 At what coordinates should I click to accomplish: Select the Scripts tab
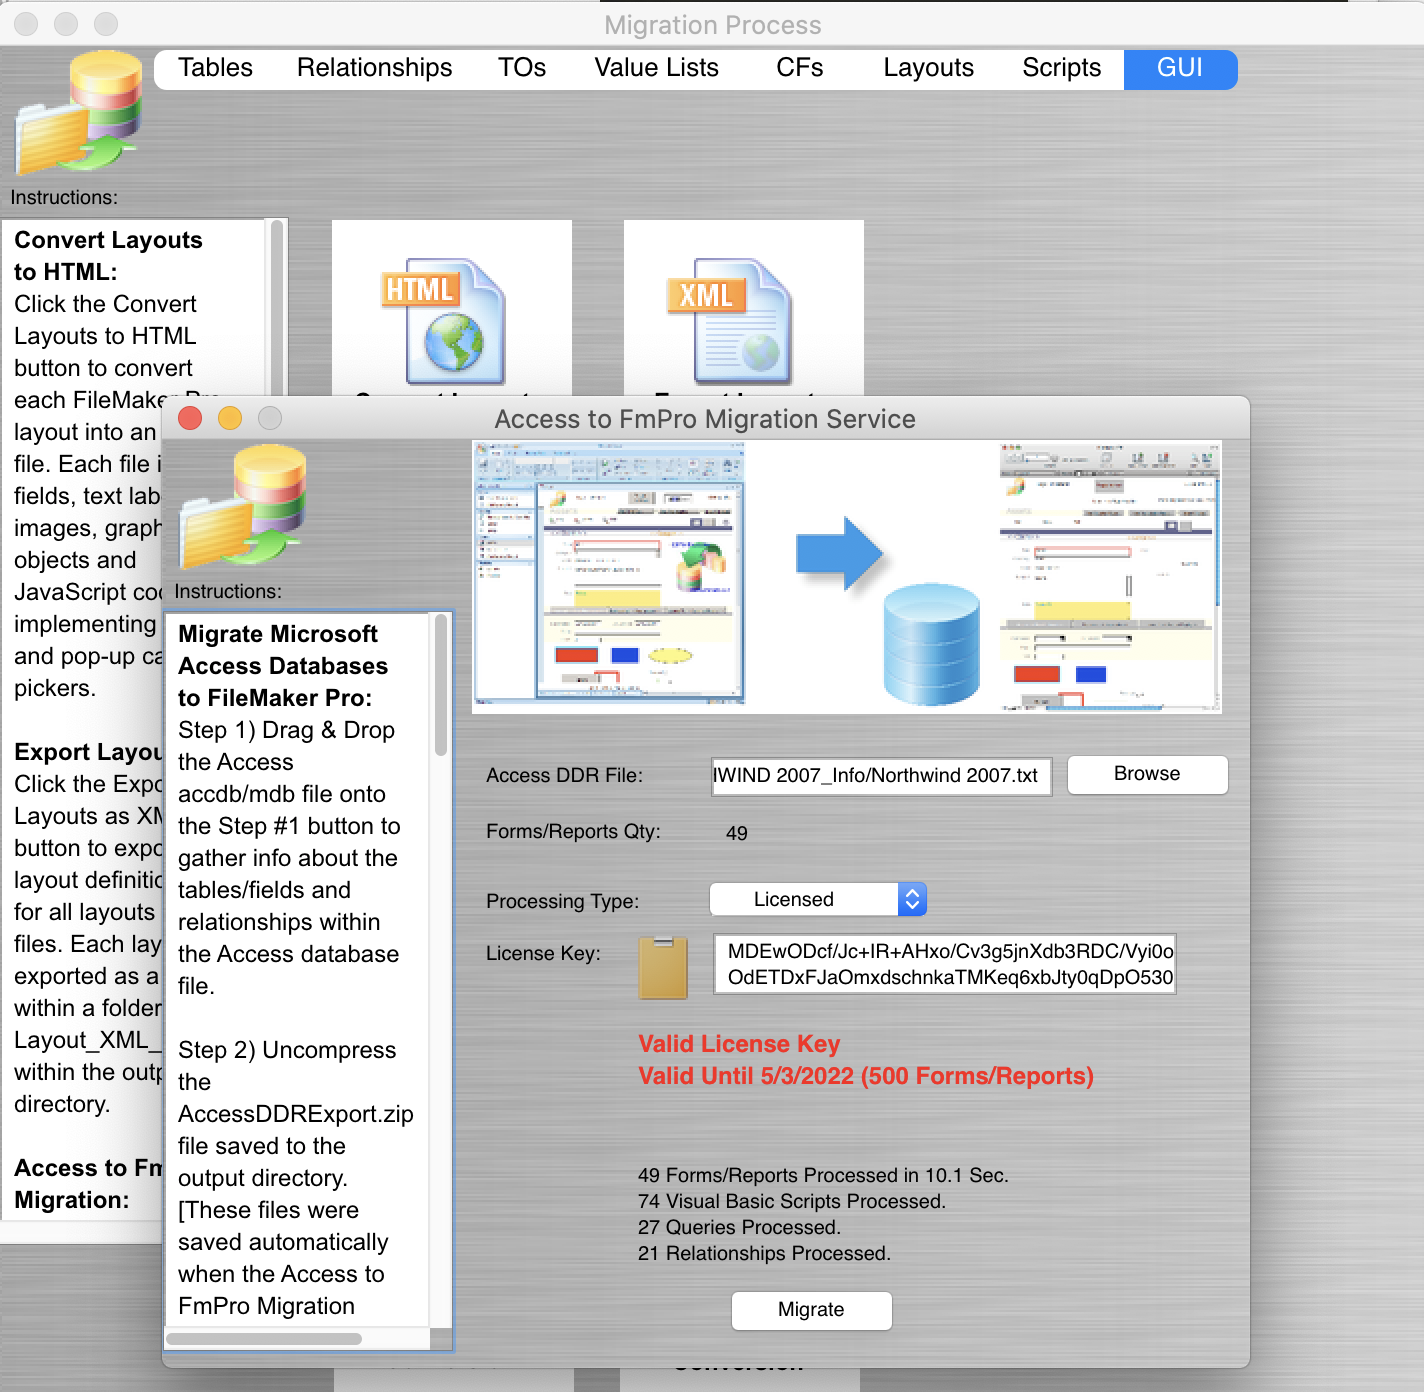click(x=1061, y=68)
